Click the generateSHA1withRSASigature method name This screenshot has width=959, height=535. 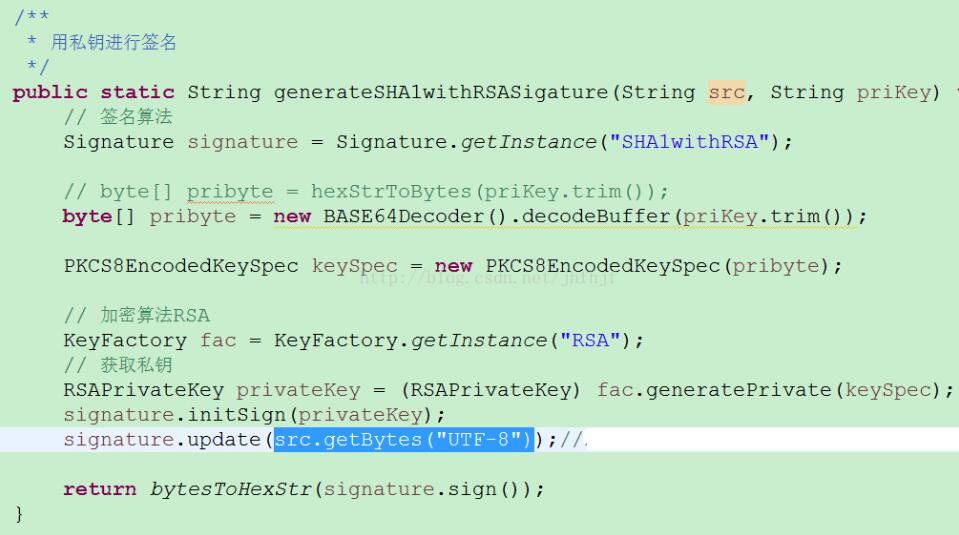[441, 92]
